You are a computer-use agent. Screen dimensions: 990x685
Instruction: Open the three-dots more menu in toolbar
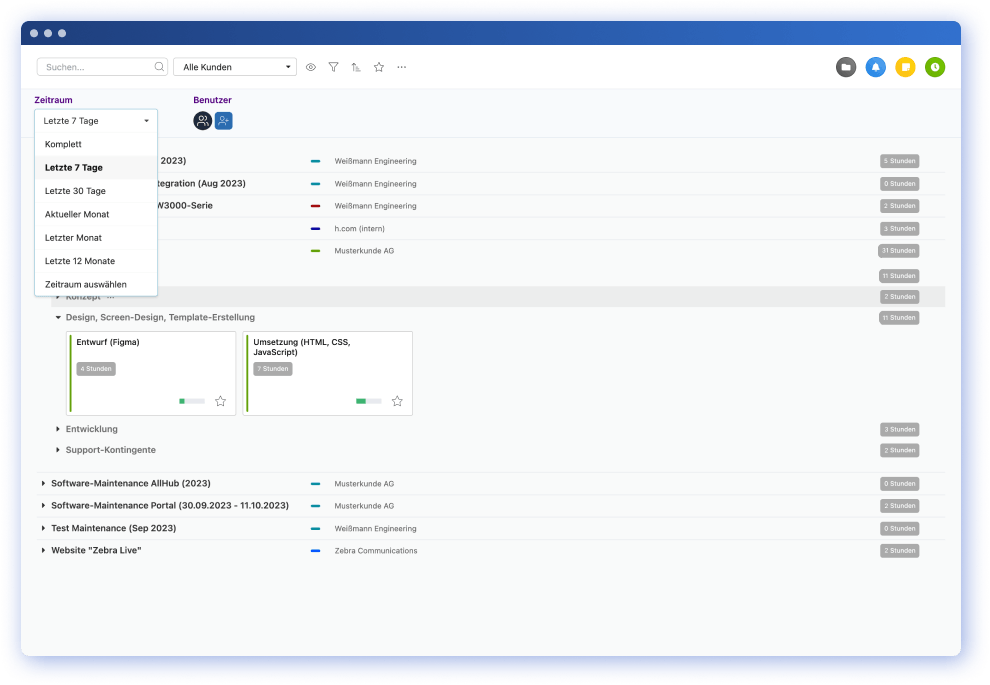tap(402, 67)
